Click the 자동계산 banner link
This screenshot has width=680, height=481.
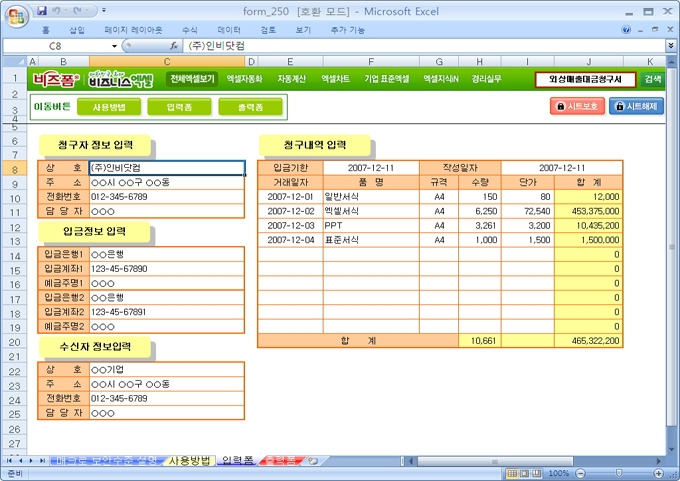pos(291,79)
